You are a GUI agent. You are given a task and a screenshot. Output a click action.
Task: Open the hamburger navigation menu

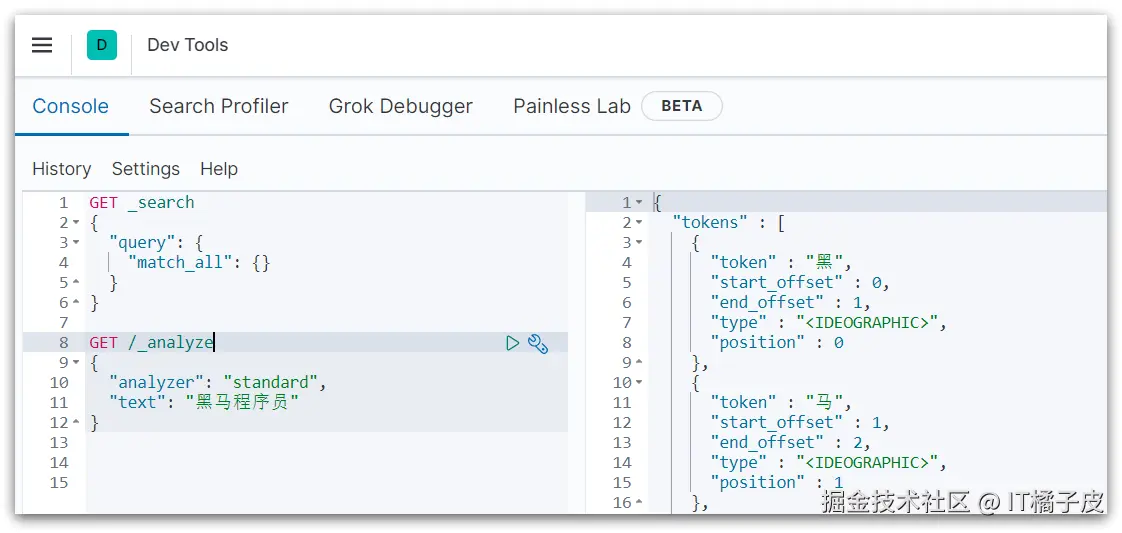pyautogui.click(x=42, y=45)
